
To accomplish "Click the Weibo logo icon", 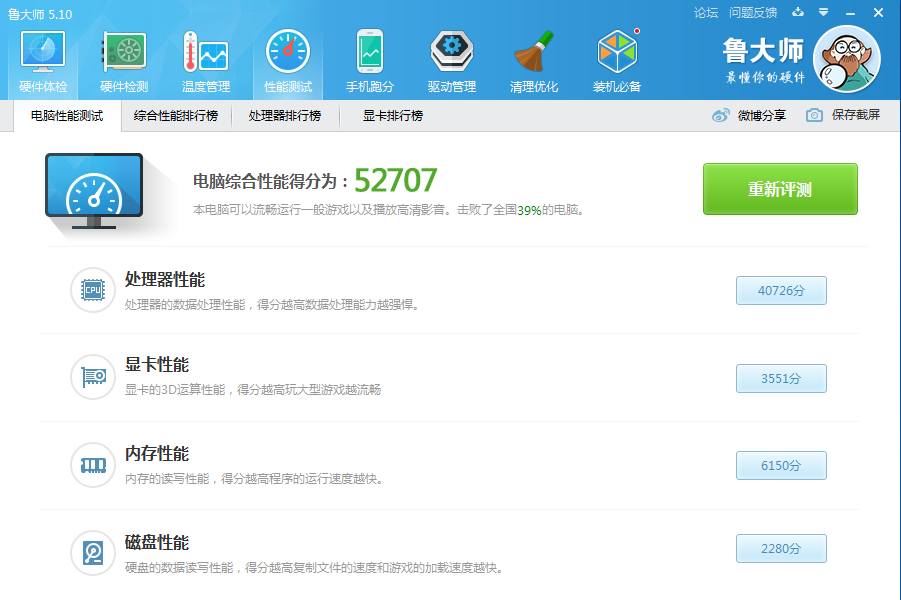I will [x=721, y=116].
